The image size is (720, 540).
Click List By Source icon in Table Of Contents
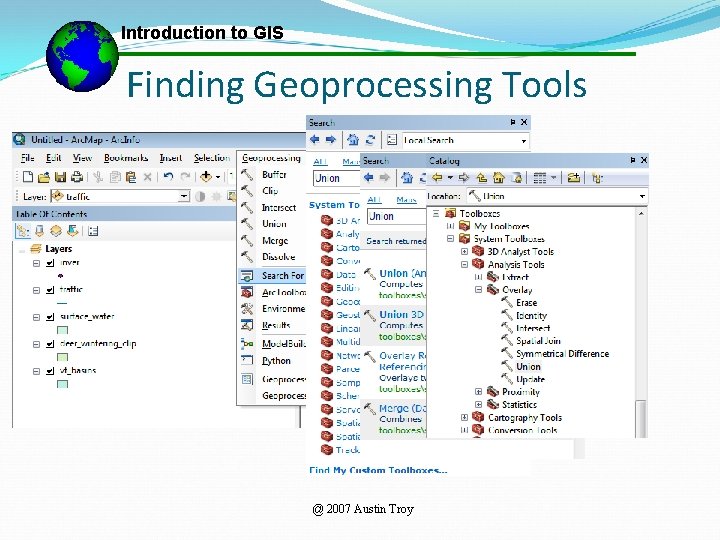(39, 231)
